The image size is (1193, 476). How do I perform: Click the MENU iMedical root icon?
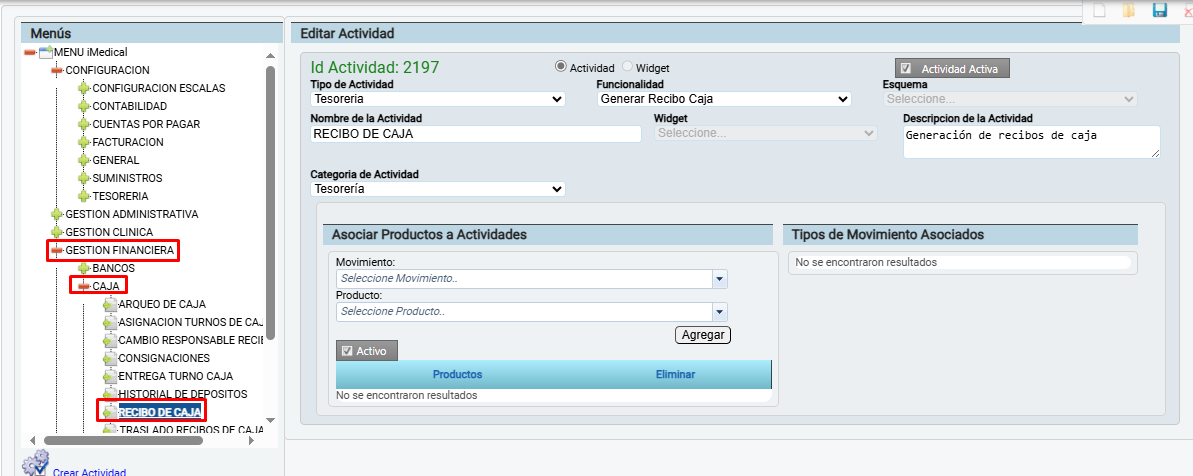click(45, 52)
